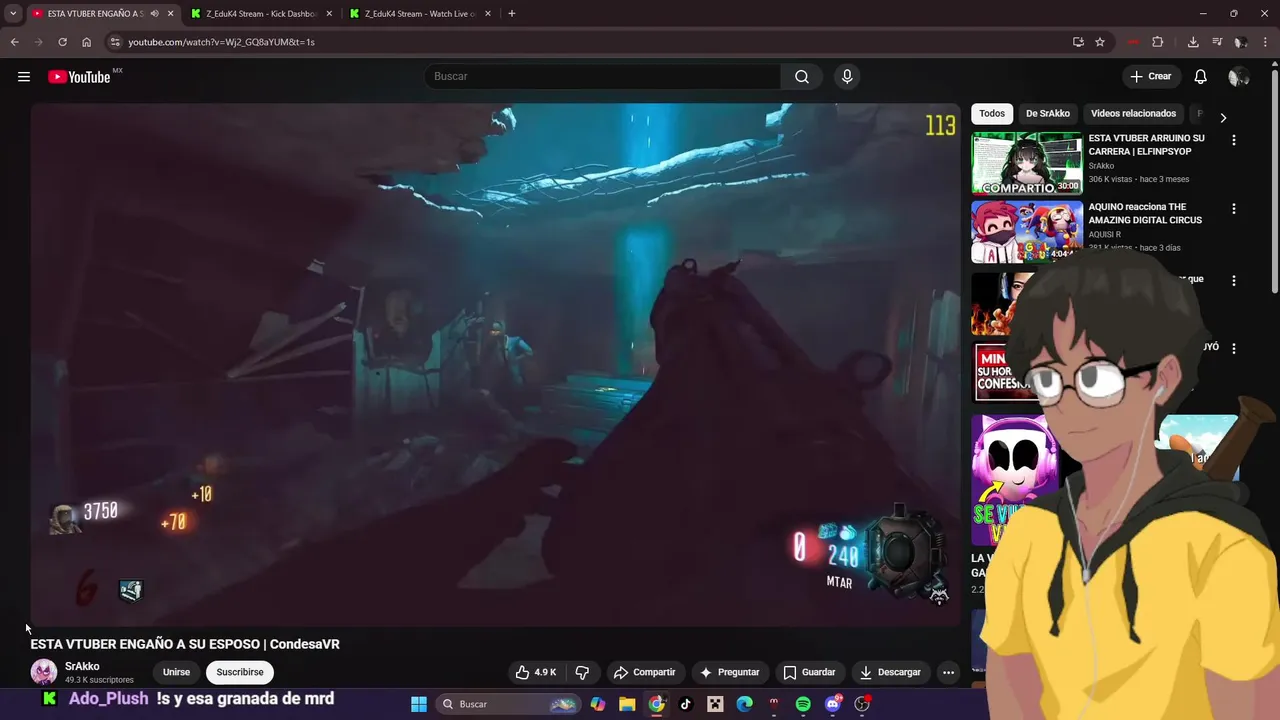The image size is (1280, 720).
Task: Open the YouTube hamburger guide menu
Action: coord(24,77)
